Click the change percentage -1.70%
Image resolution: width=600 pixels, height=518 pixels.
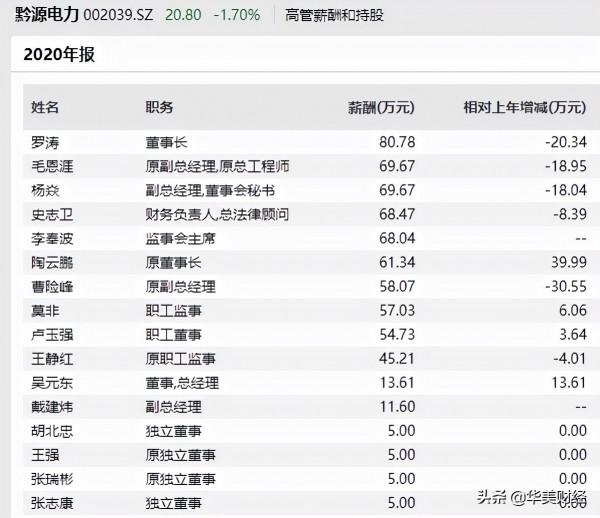[237, 15]
